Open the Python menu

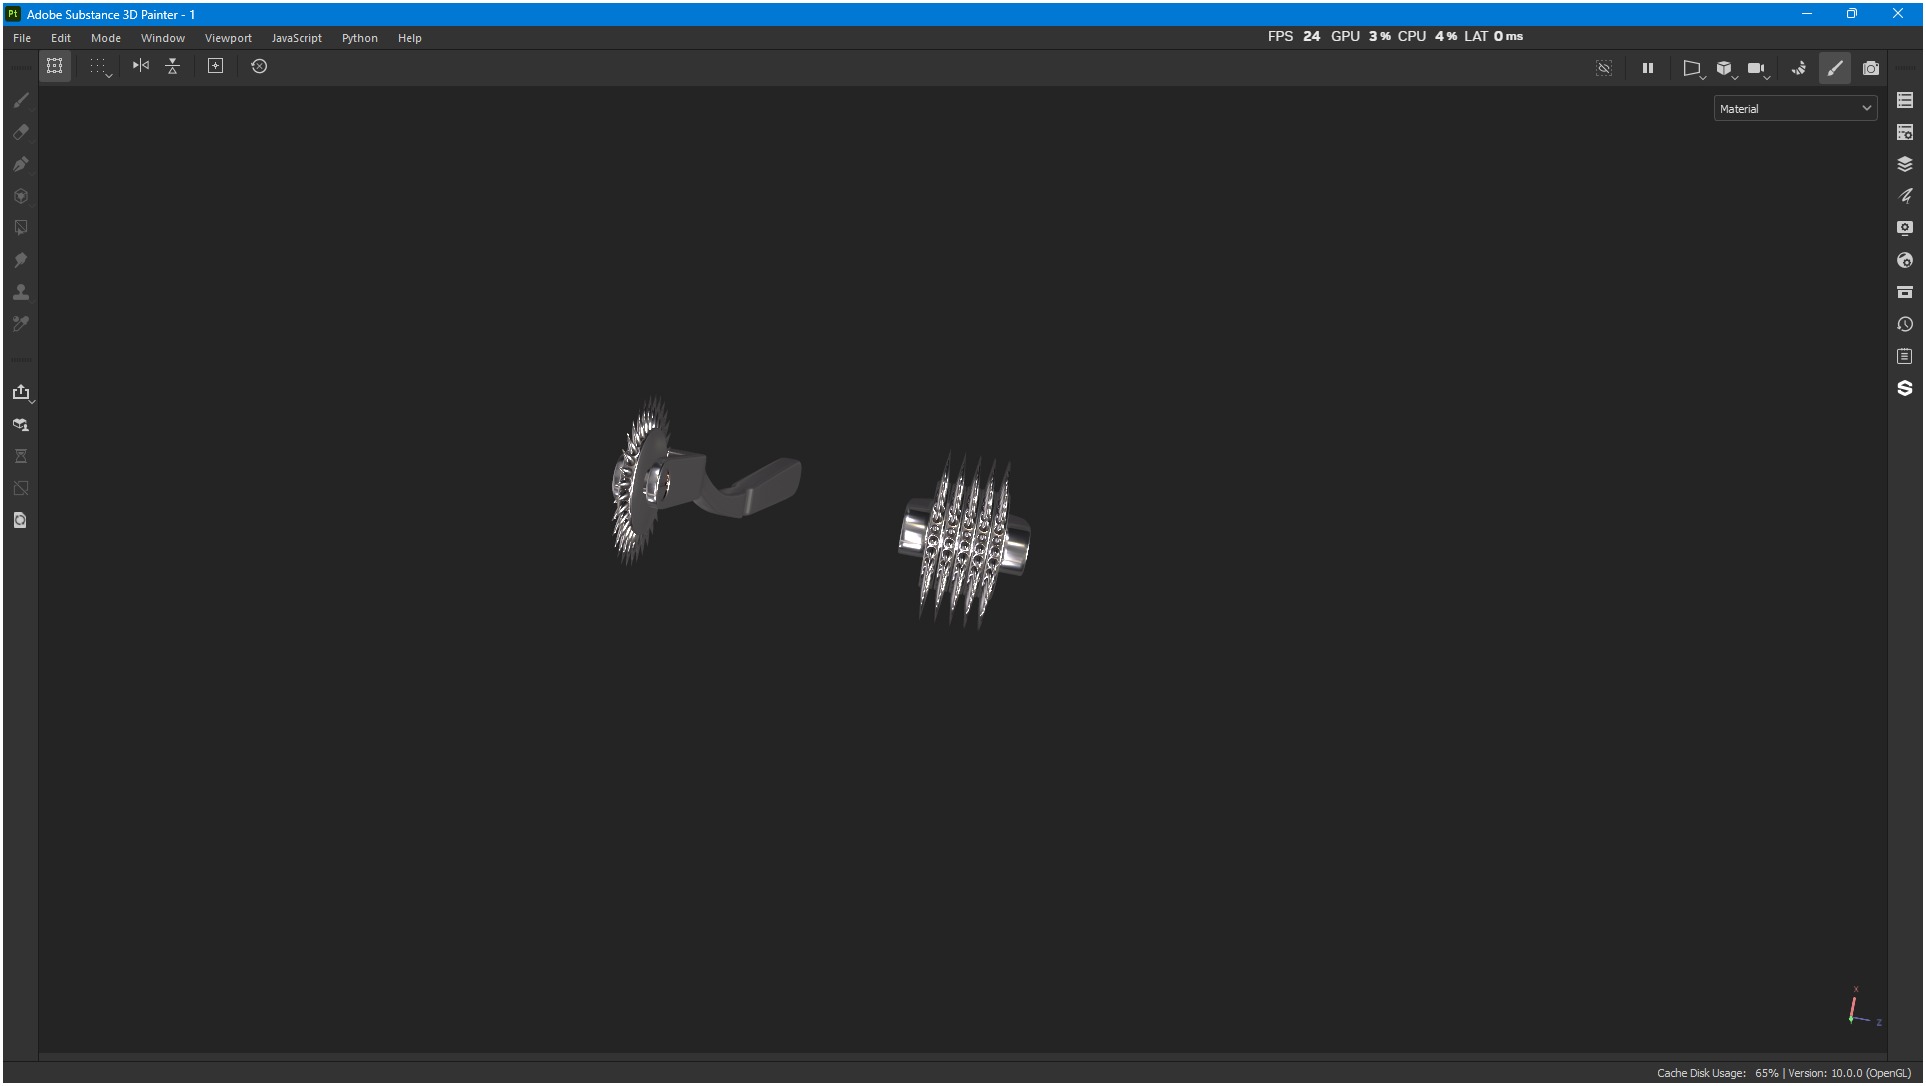pyautogui.click(x=359, y=38)
